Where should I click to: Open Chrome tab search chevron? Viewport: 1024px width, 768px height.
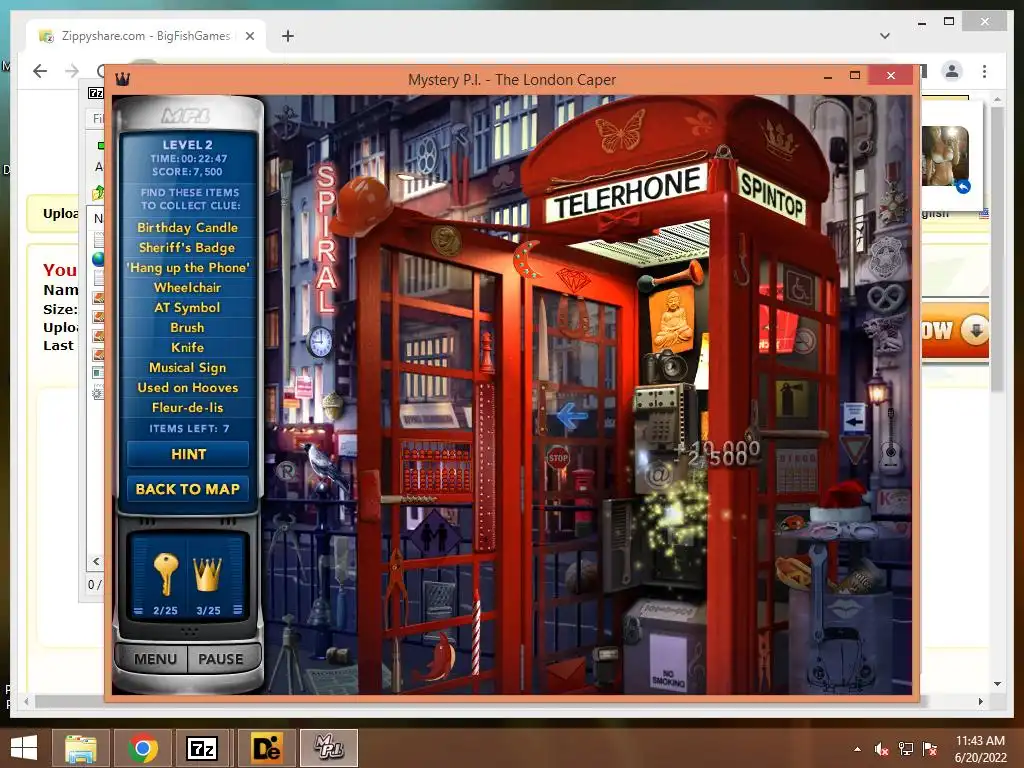pos(885,36)
